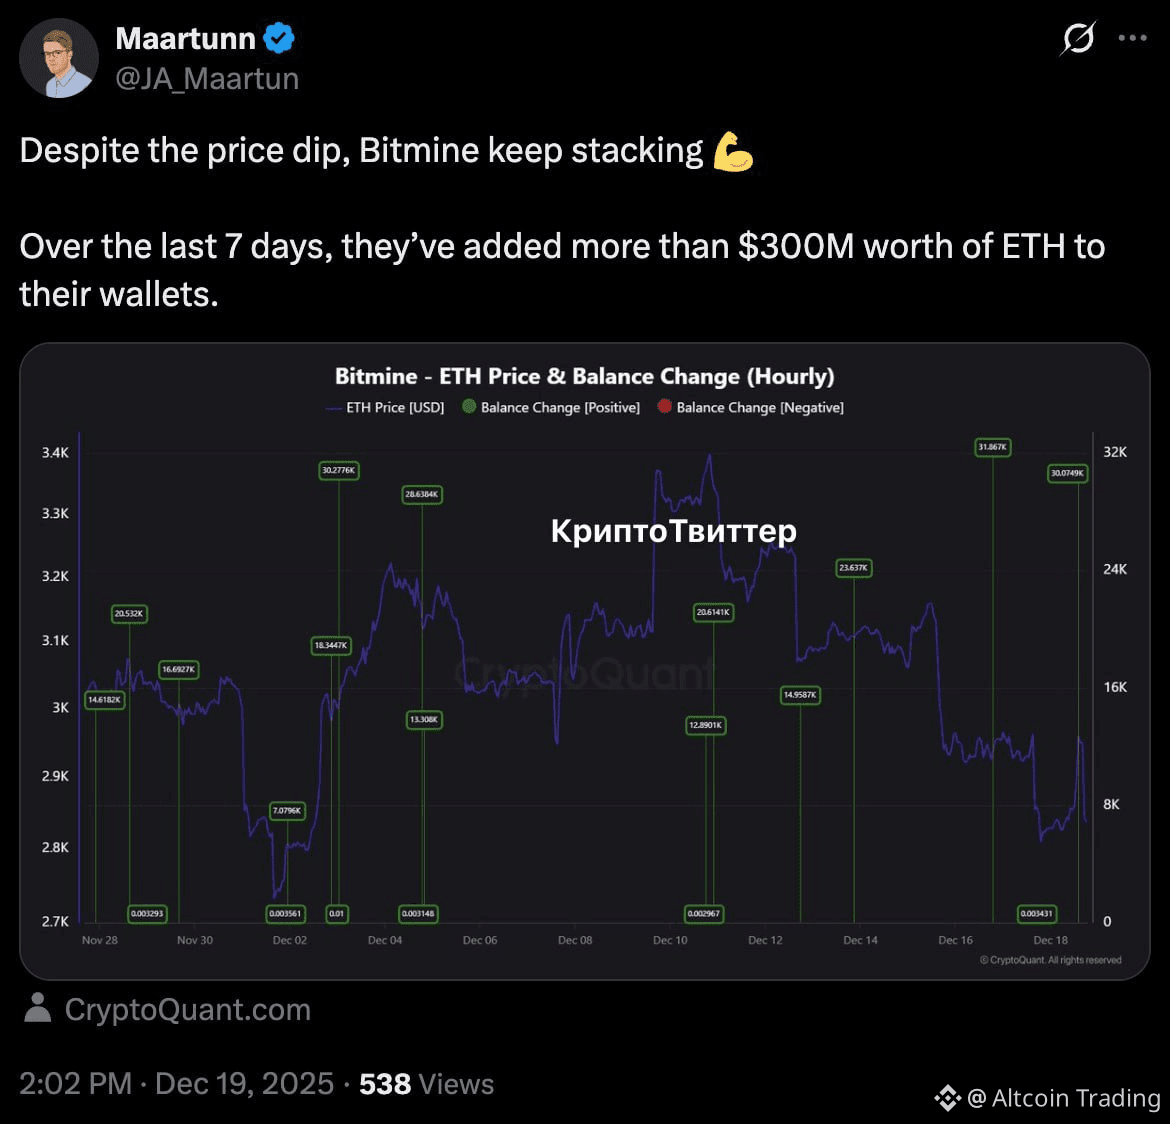1170x1124 pixels.
Task: Open the Bitmine chart image
Action: coord(585,661)
